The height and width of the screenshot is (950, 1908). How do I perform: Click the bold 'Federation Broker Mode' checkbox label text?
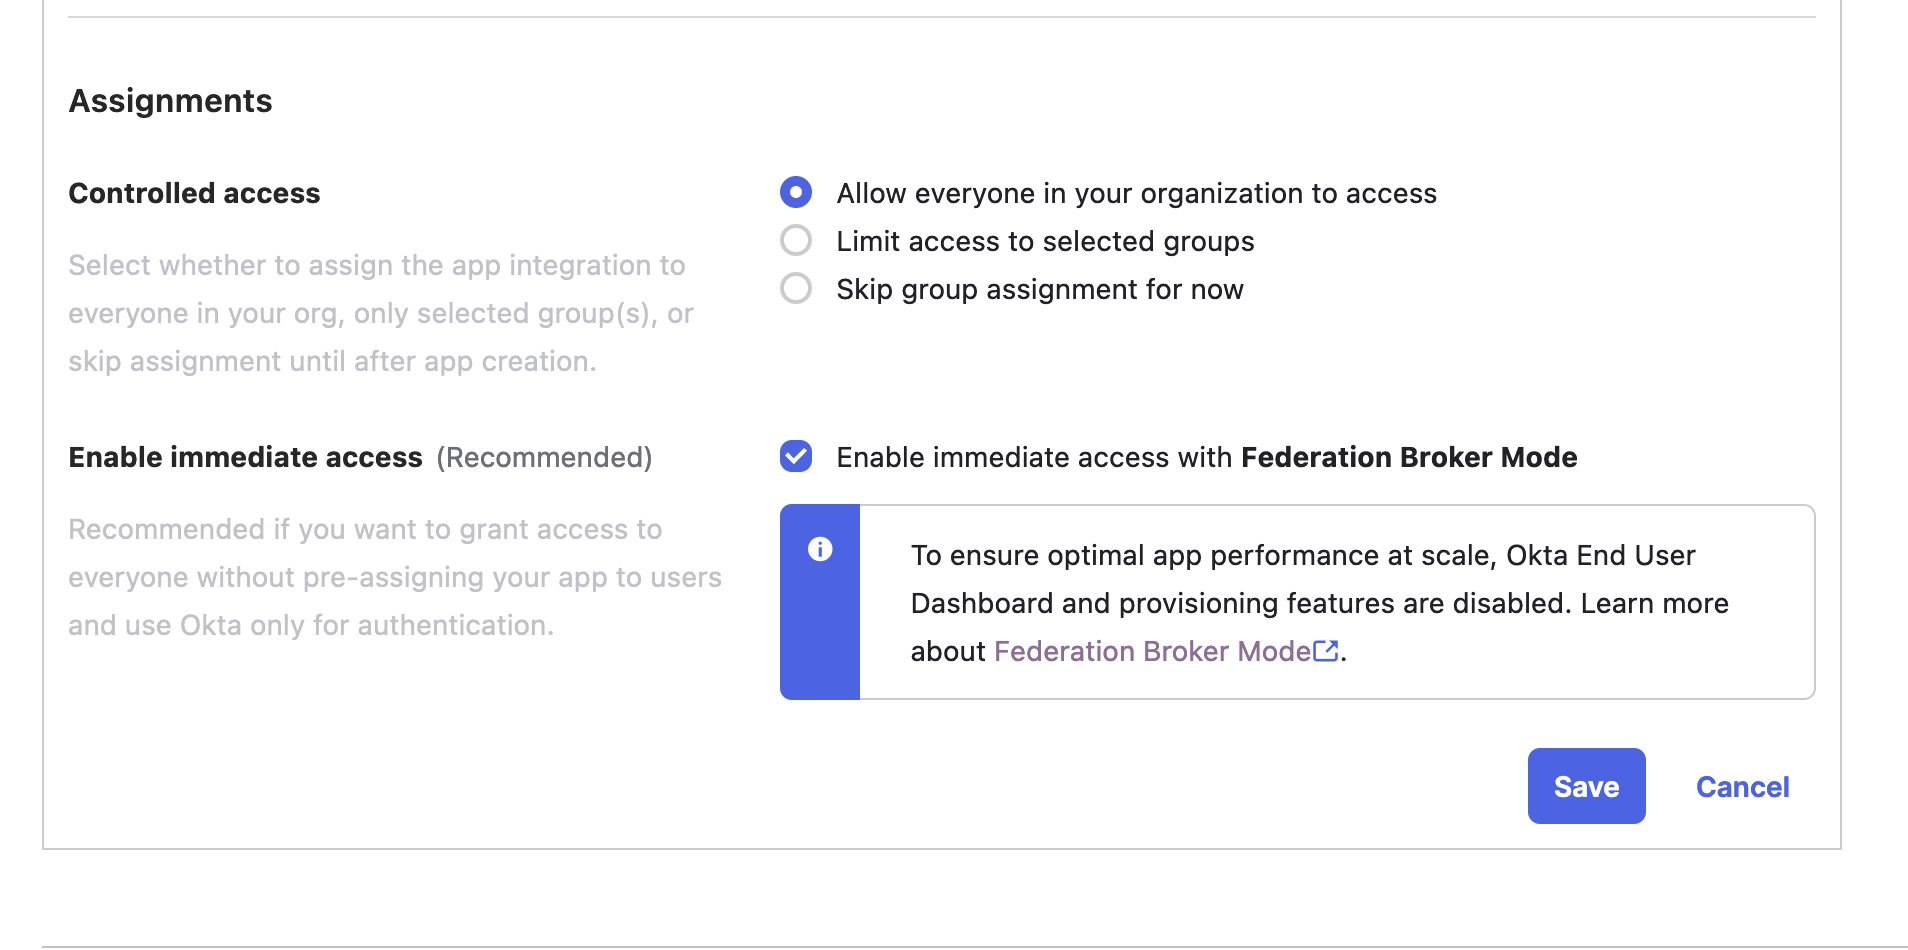(x=1408, y=457)
